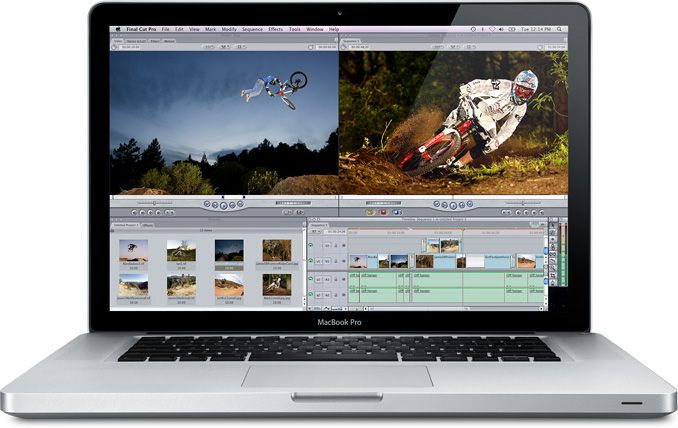
Task: Toggle visibility of video track V1
Action: [310, 261]
